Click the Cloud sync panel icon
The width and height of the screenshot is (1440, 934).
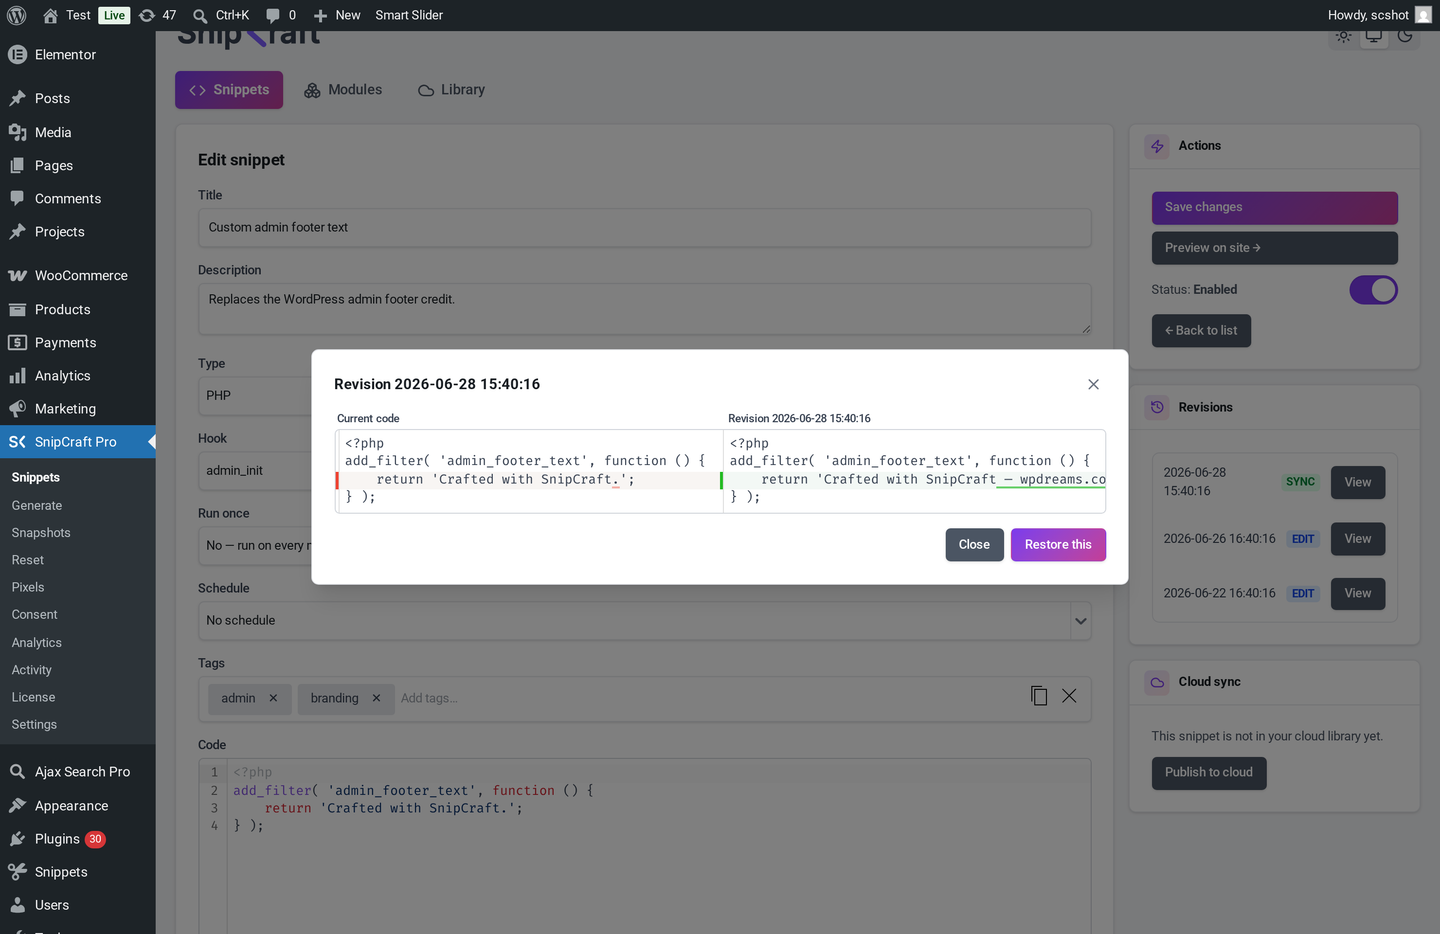1157,682
